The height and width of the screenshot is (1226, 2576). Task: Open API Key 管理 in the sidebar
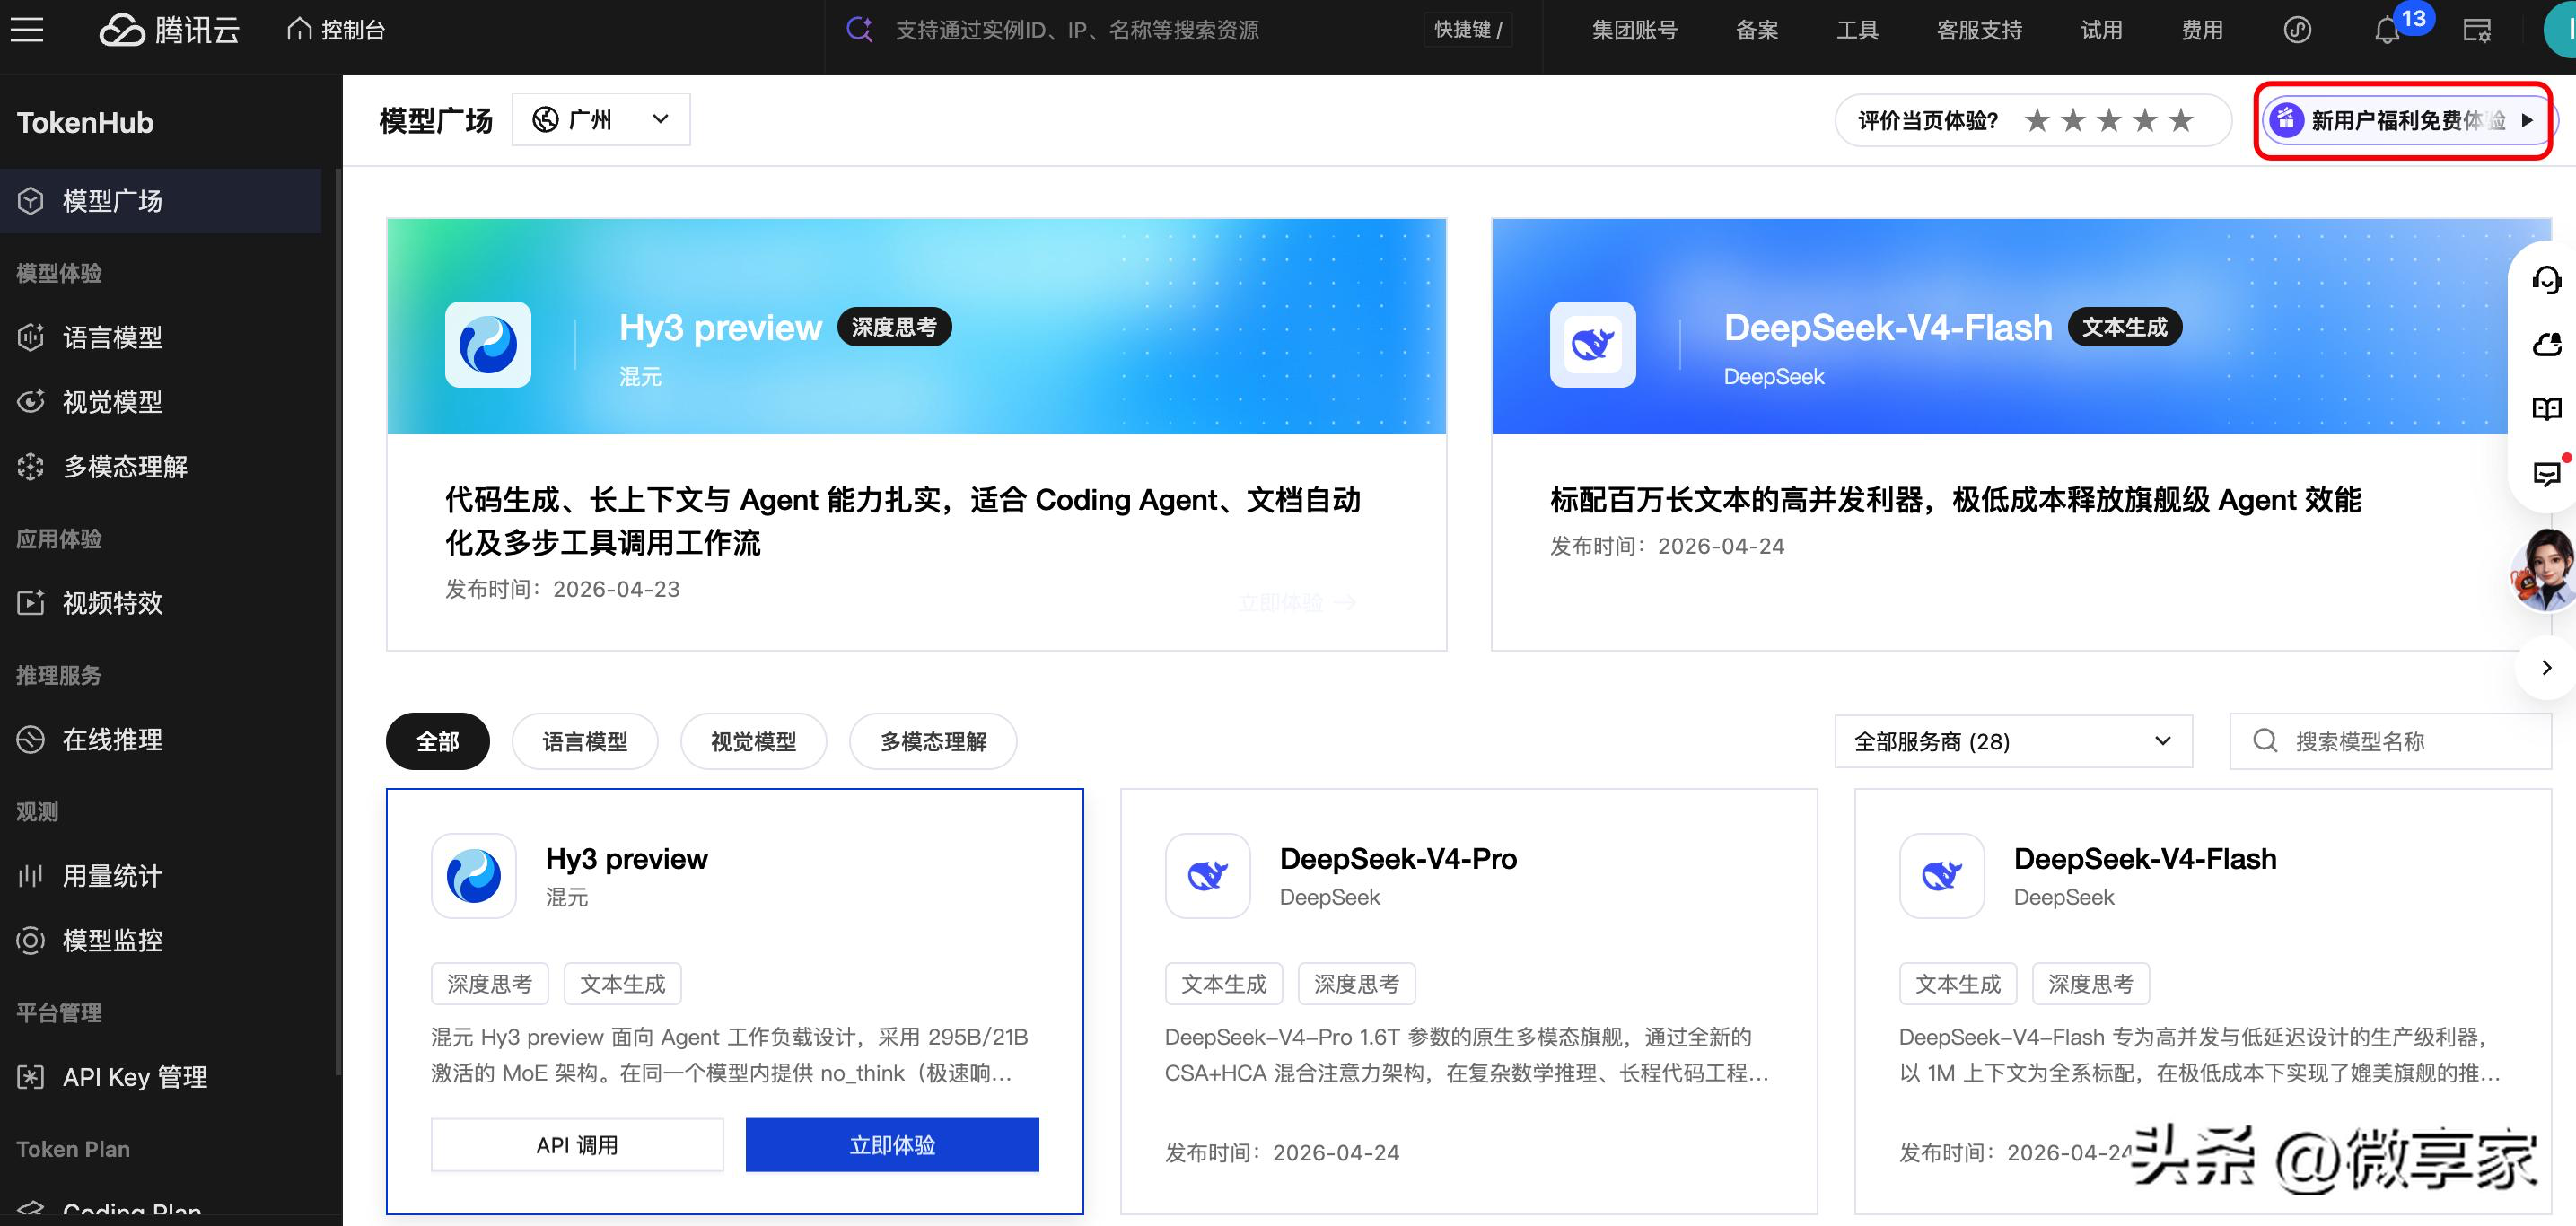pyautogui.click(x=135, y=1077)
